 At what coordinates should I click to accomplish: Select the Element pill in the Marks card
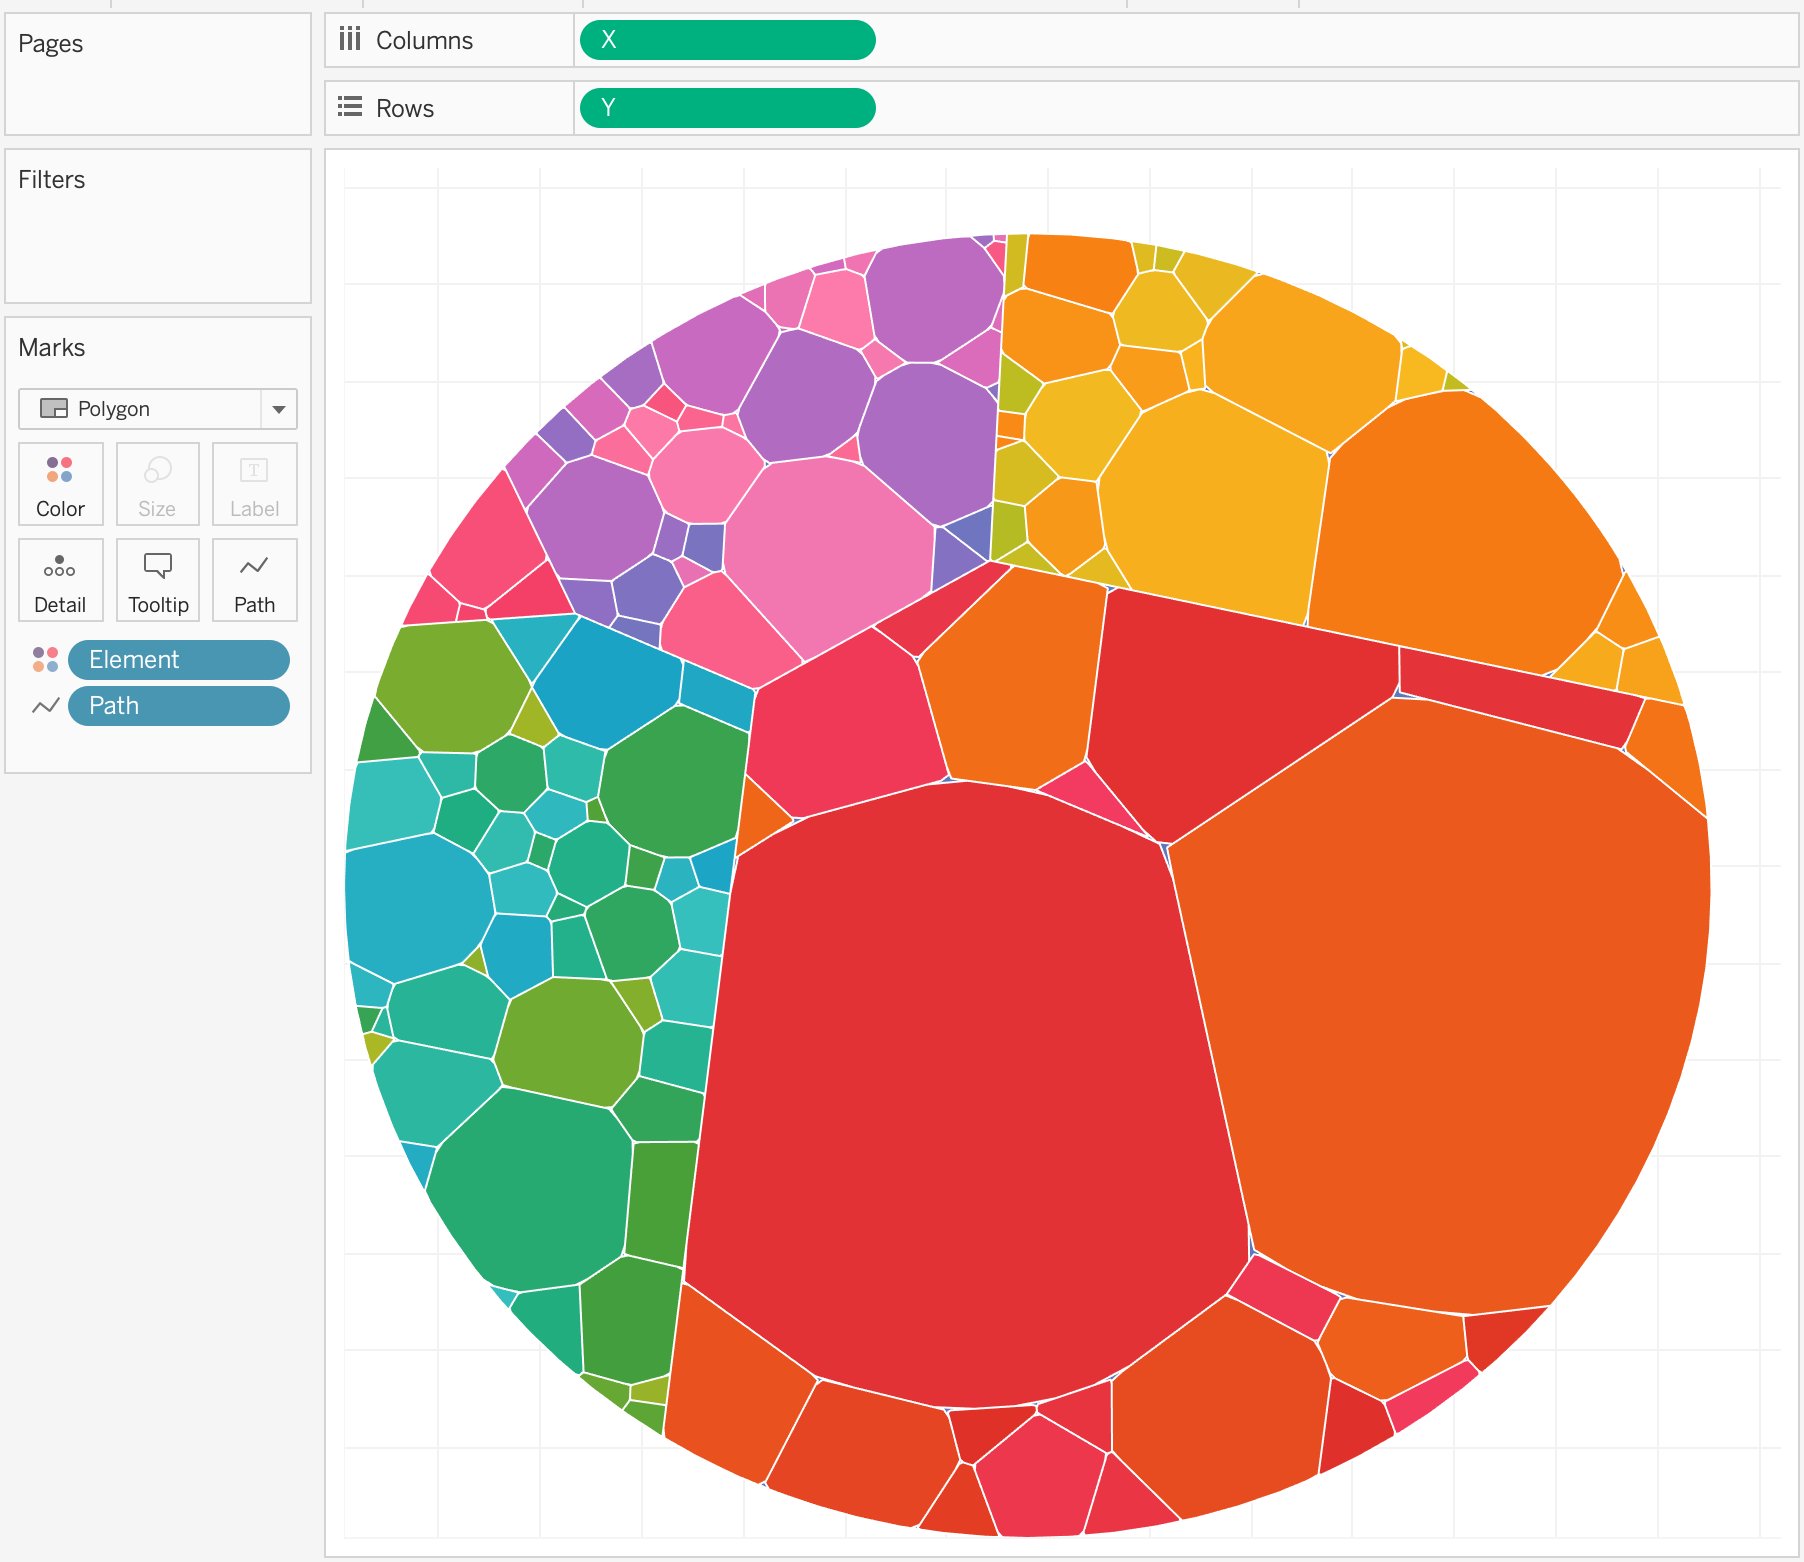tap(178, 659)
